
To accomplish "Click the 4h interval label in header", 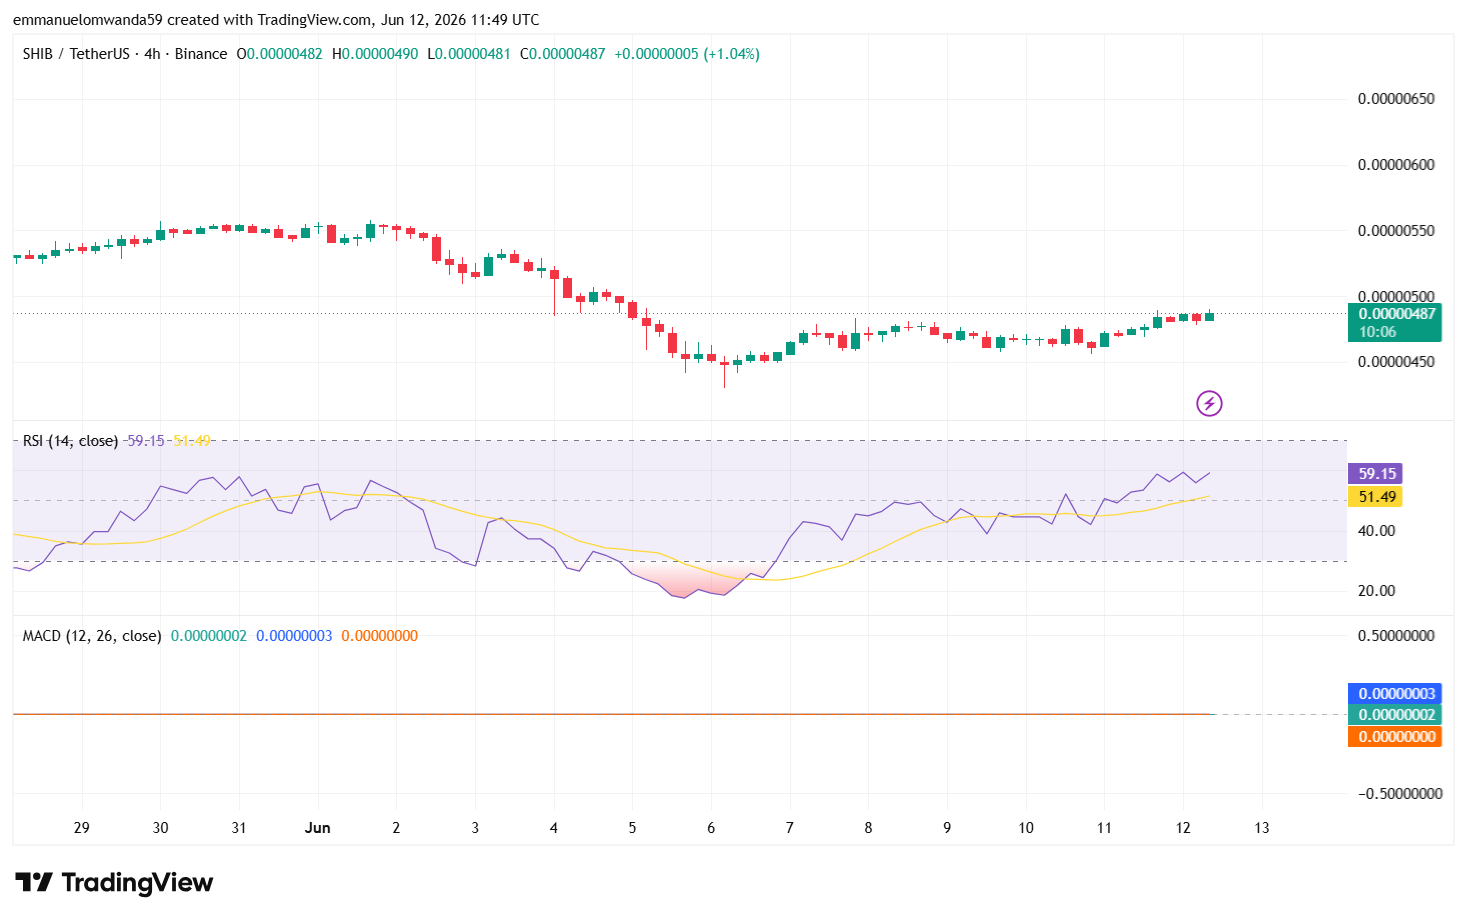I will pyautogui.click(x=152, y=54).
